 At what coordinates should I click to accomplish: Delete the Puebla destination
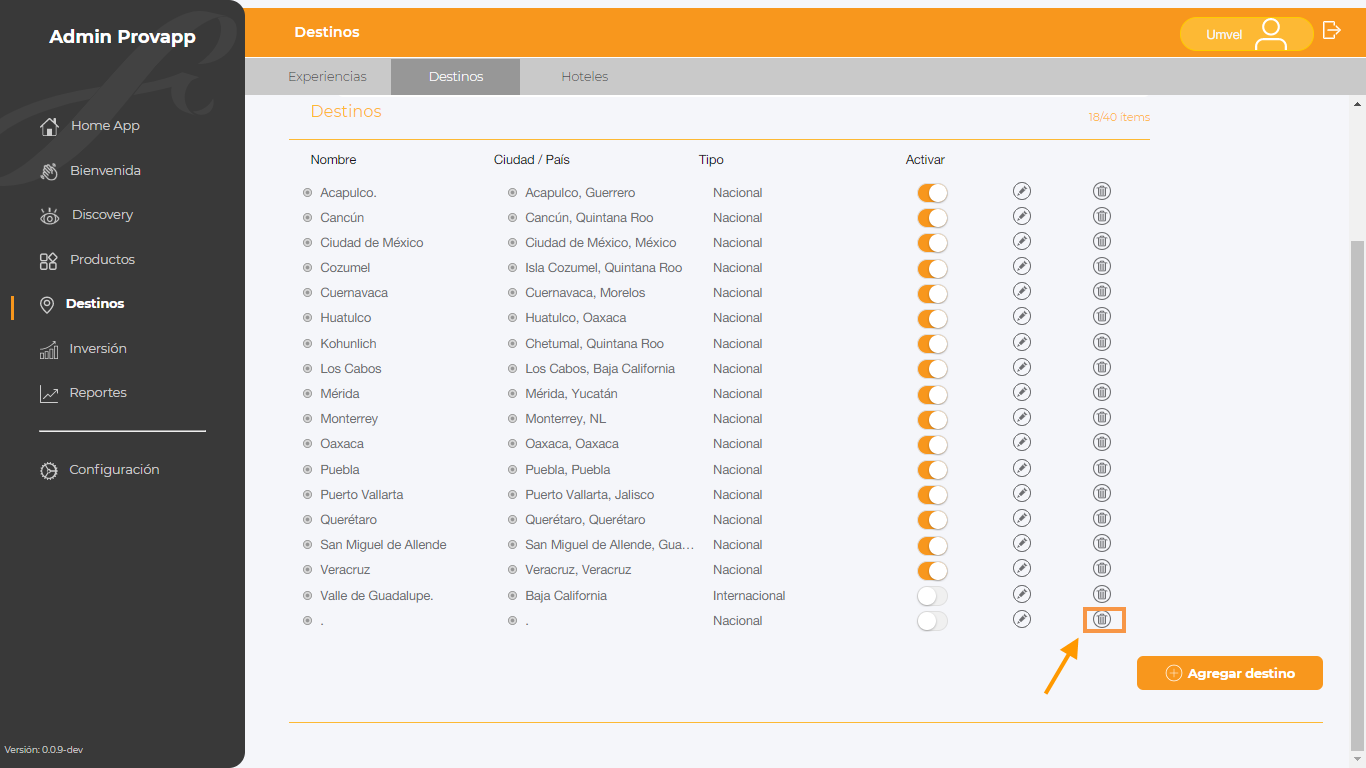1101,468
